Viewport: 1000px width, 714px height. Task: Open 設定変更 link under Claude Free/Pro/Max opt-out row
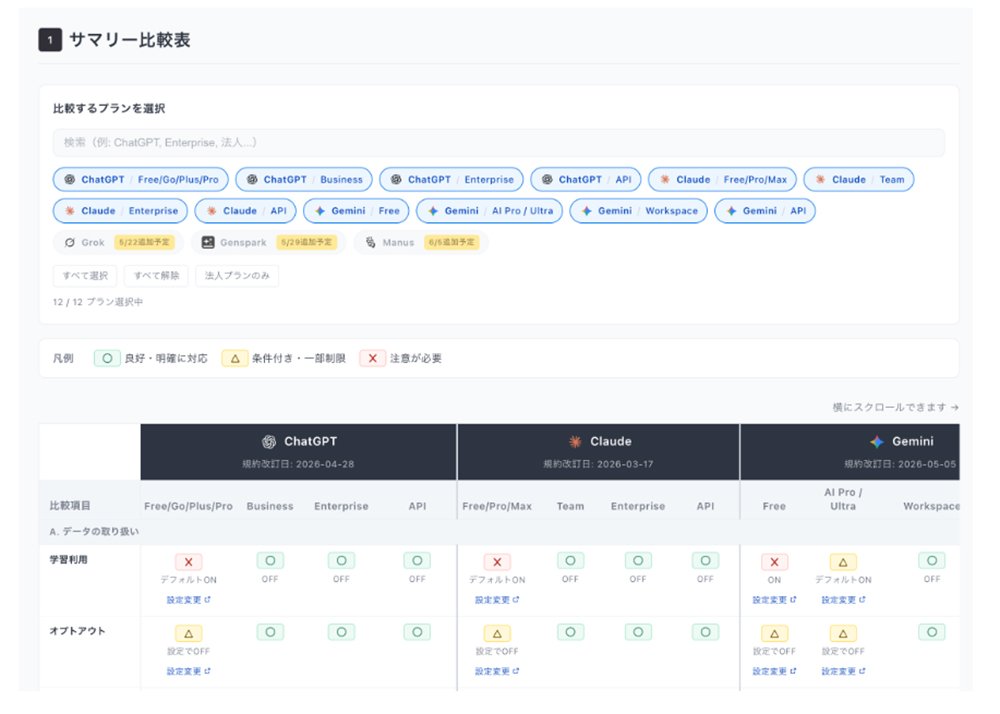pos(497,671)
